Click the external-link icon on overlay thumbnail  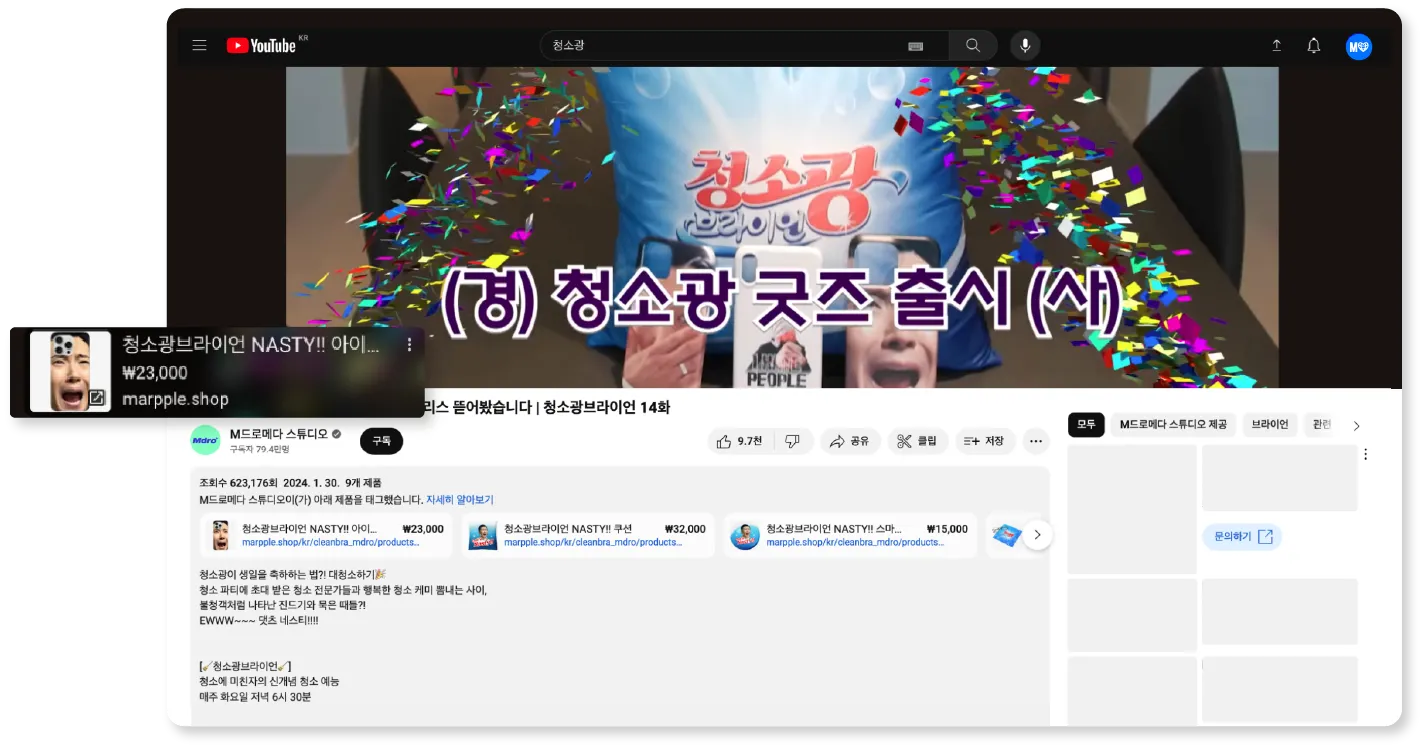97,398
